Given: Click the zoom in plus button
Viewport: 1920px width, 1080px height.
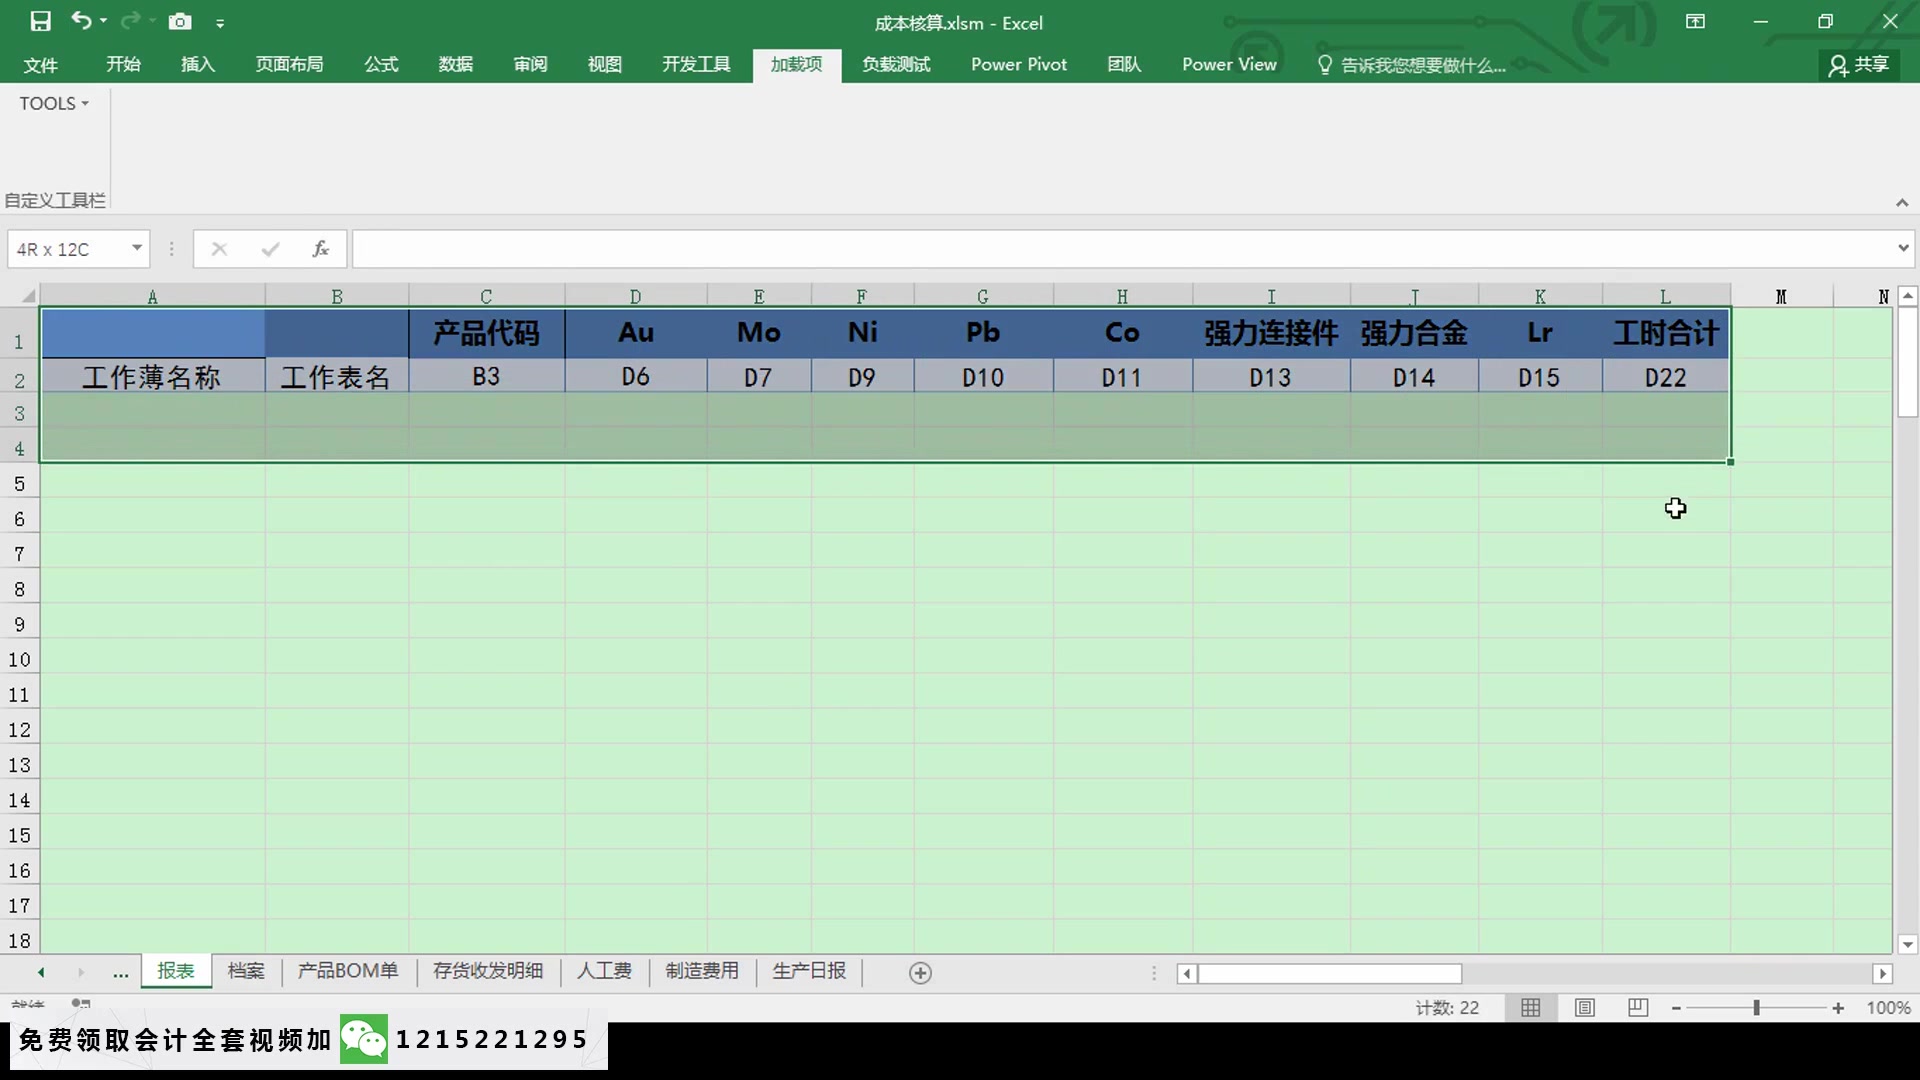Looking at the screenshot, I should coord(1838,1008).
